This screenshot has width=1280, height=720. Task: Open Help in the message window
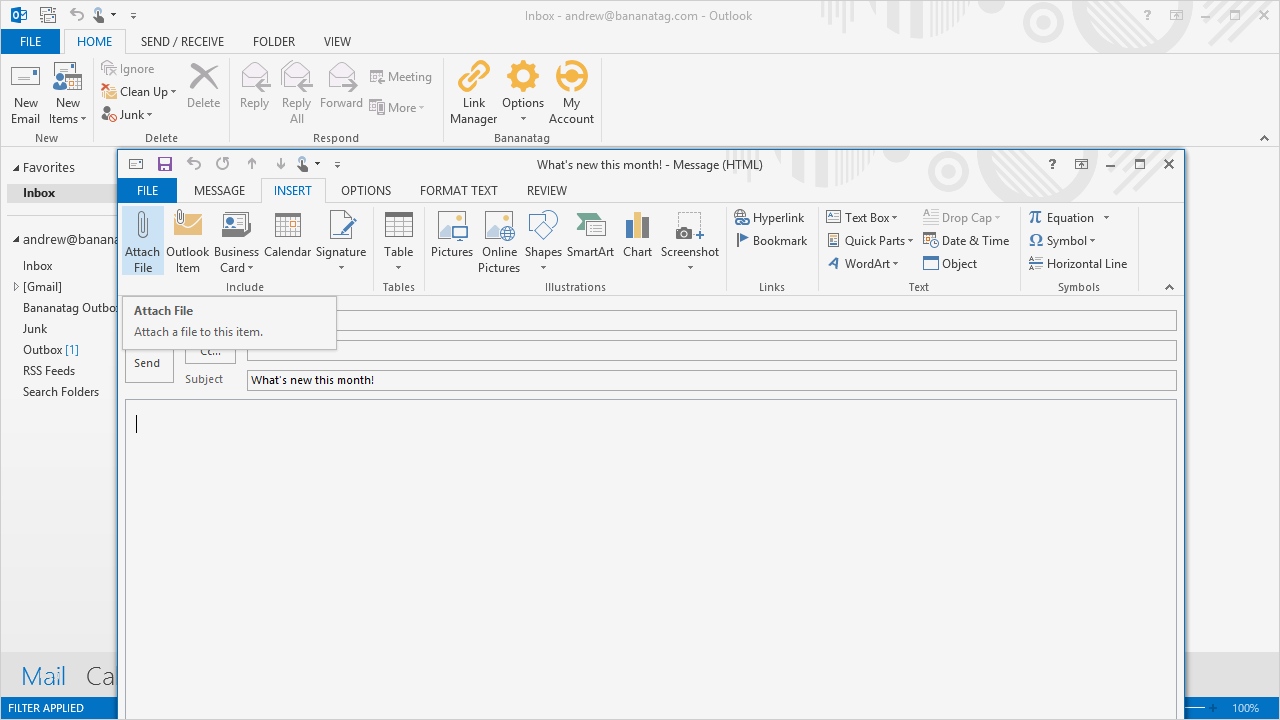[x=1052, y=165]
